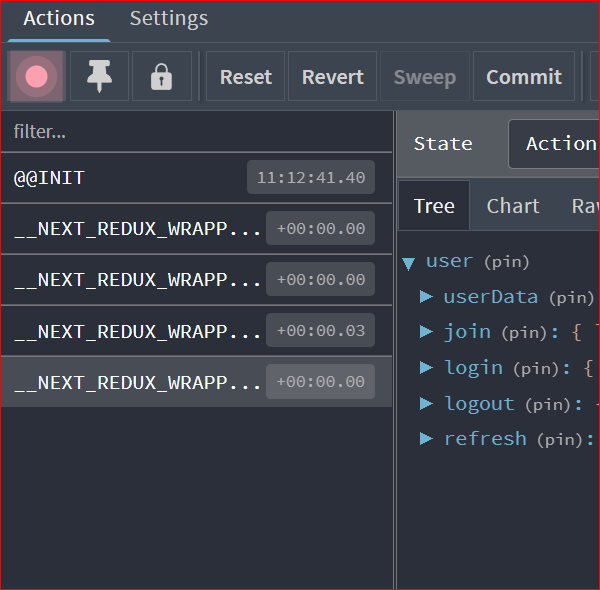Expand the join node arrow
600x590 pixels.
pyautogui.click(x=426, y=332)
